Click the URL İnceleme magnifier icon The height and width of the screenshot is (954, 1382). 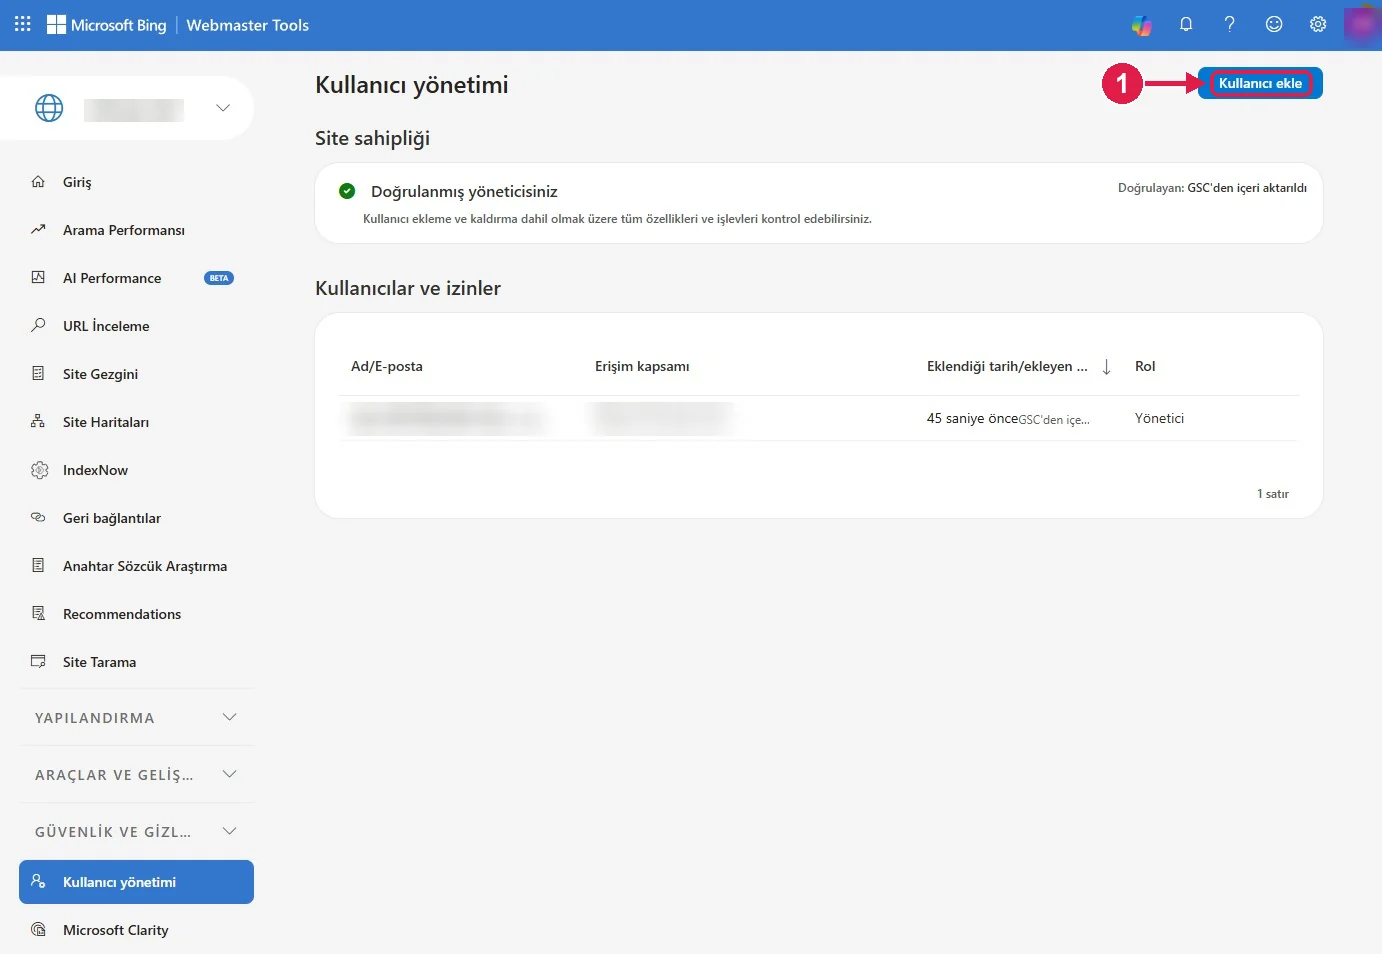tap(38, 325)
